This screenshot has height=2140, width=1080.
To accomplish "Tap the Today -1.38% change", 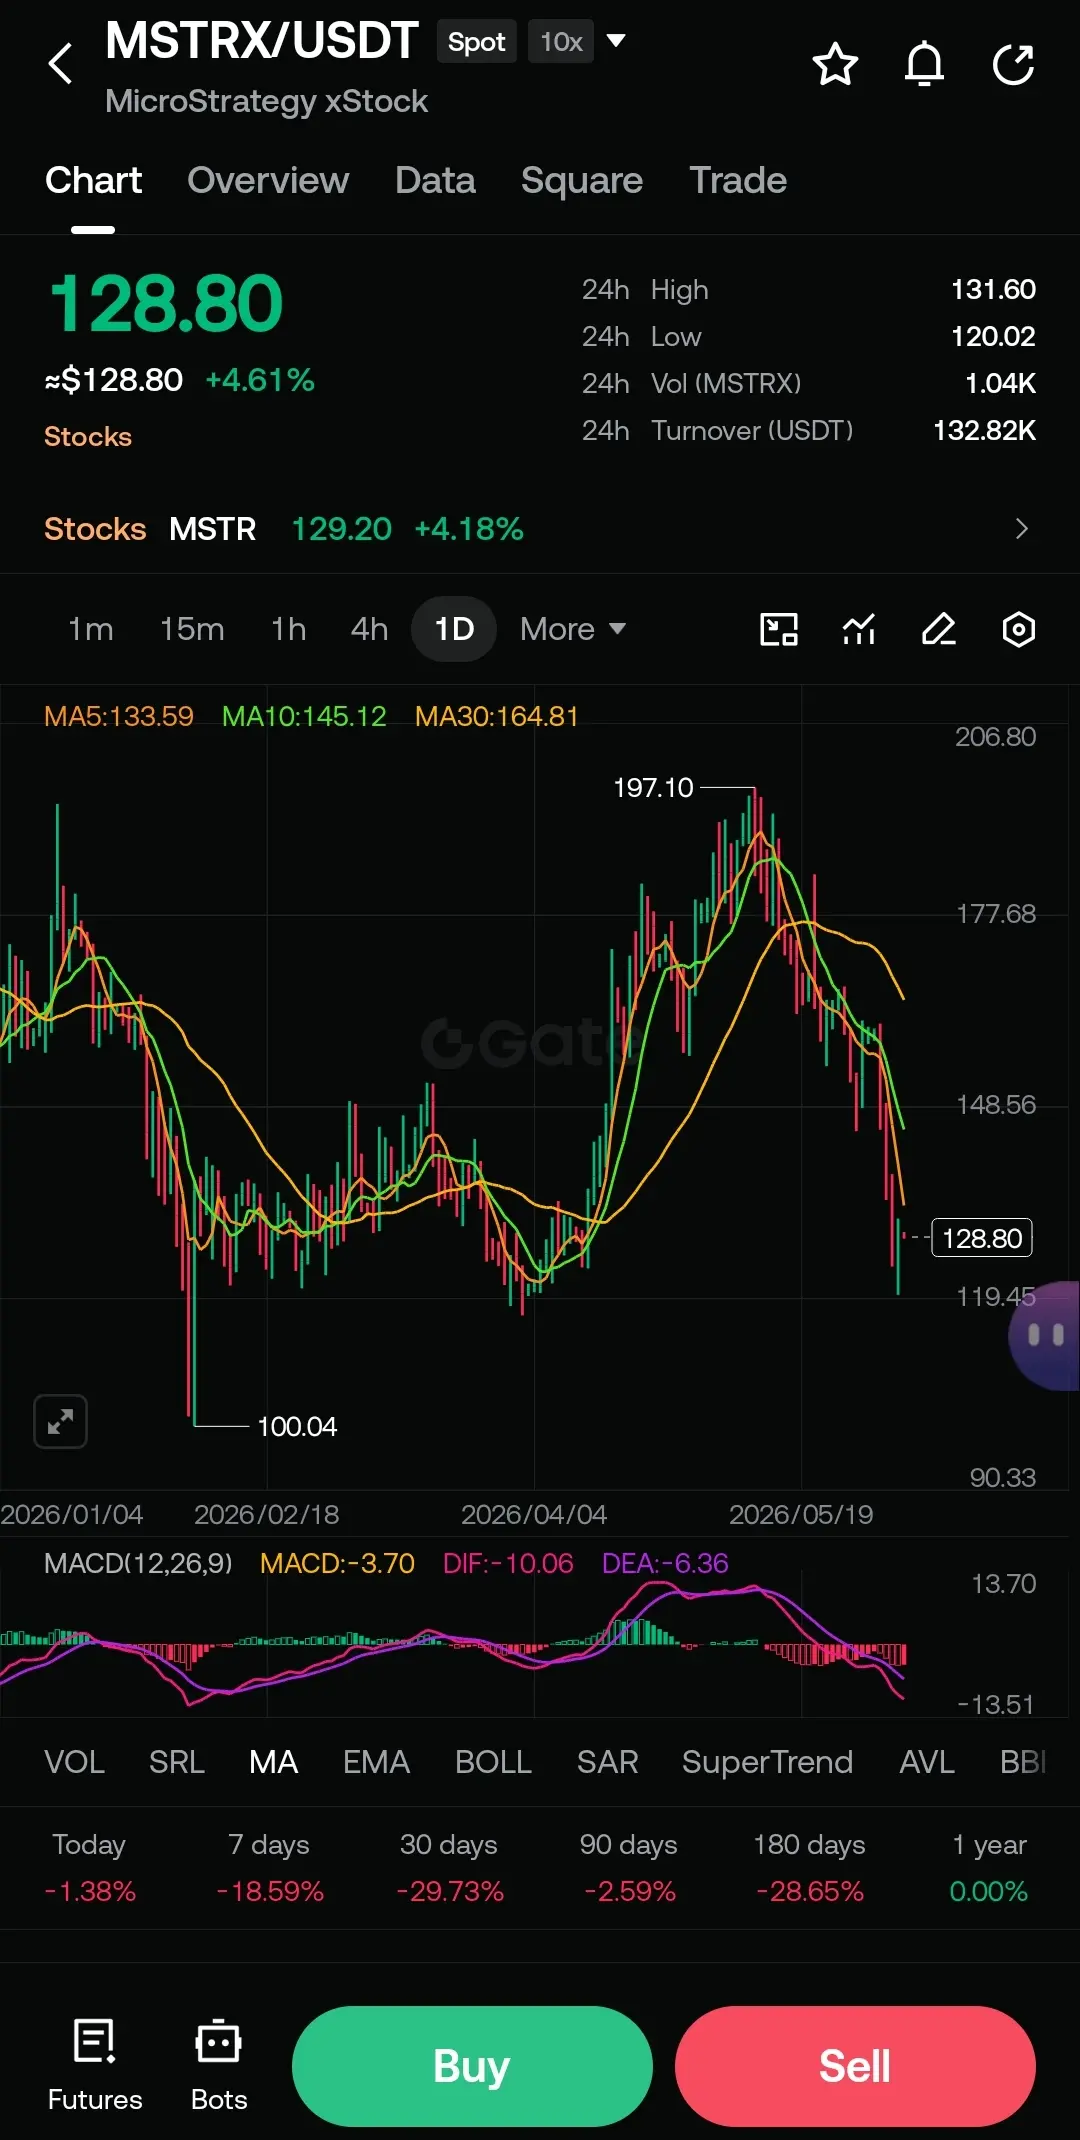I will pyautogui.click(x=89, y=1867).
